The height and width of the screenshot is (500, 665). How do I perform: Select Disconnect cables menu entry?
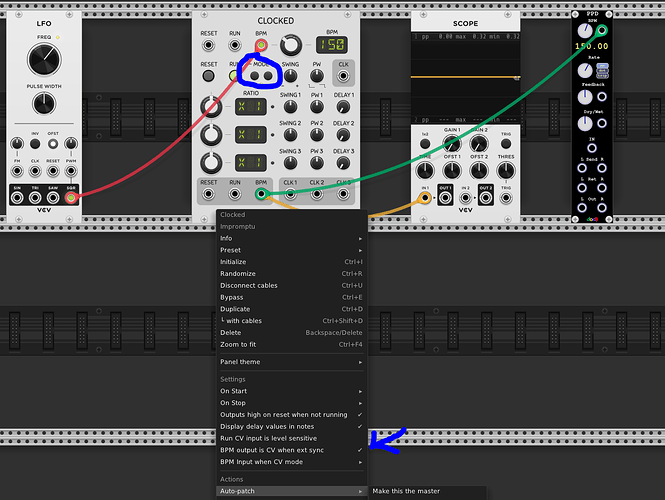coord(291,286)
